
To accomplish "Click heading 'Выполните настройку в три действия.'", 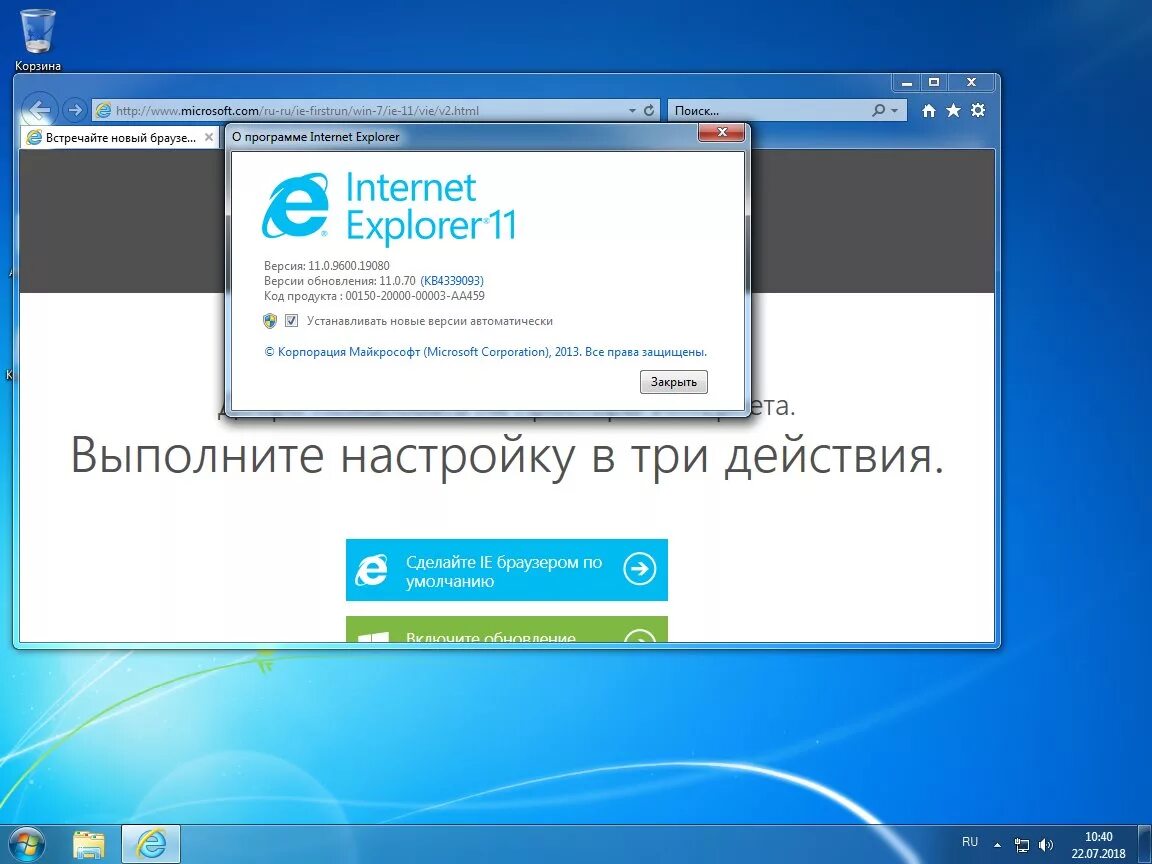I will point(507,455).
